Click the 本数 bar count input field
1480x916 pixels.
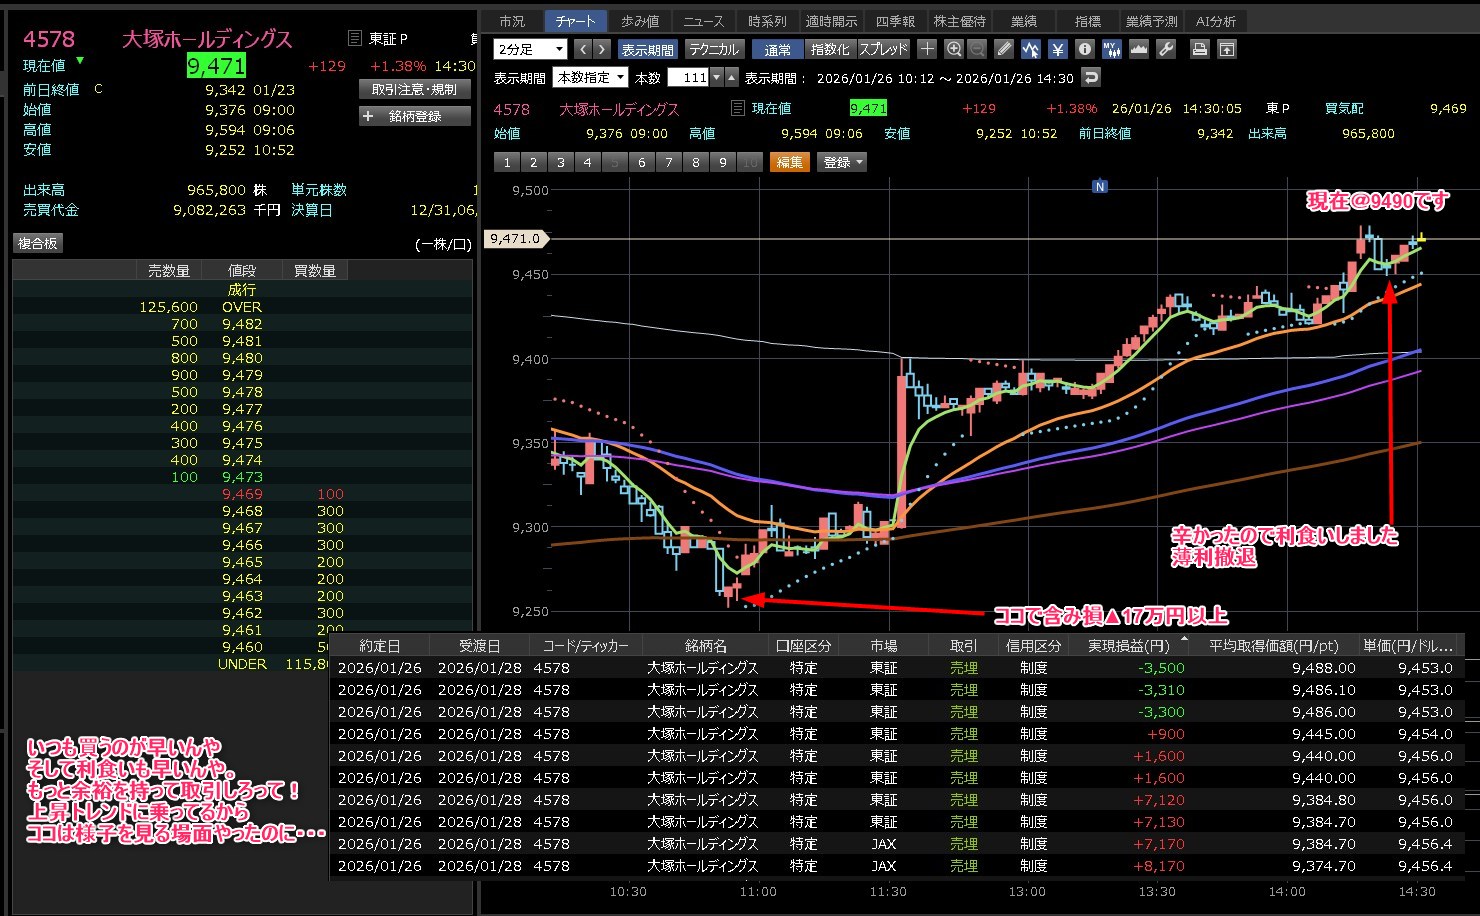coord(688,77)
